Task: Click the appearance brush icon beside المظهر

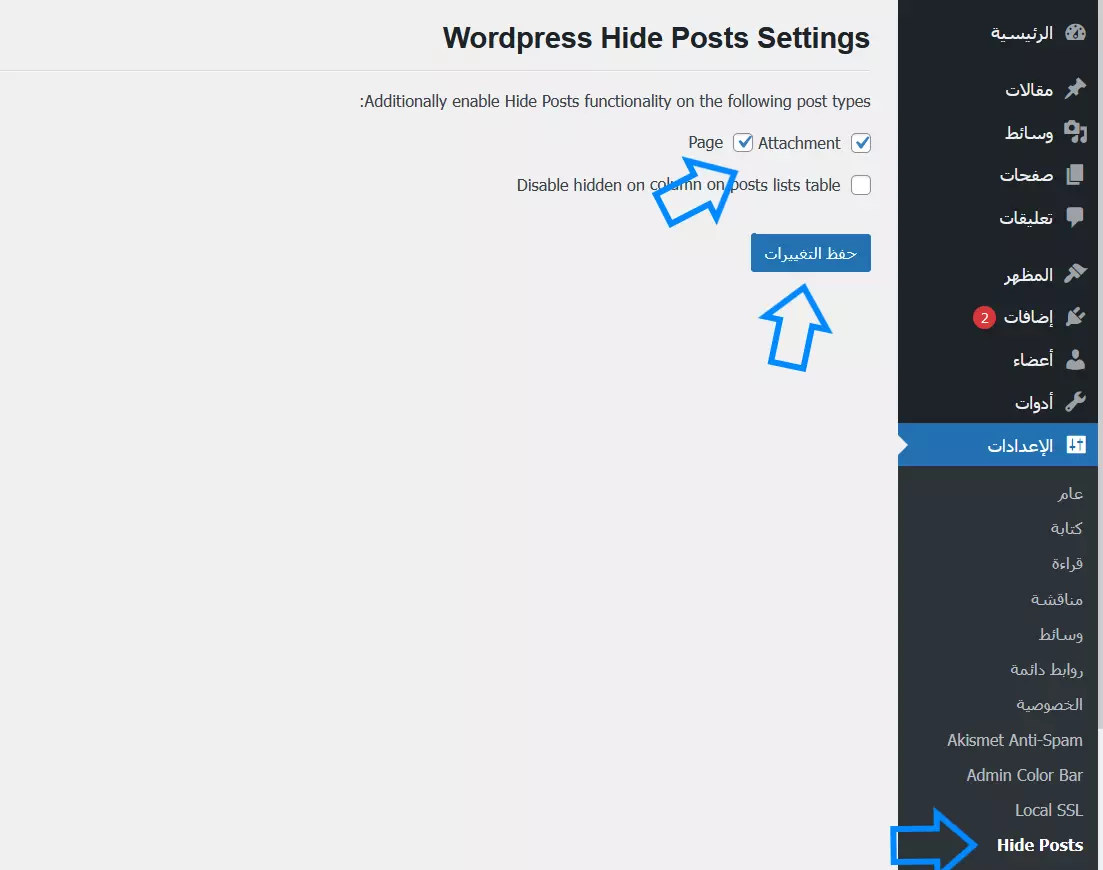Action: (x=1075, y=274)
